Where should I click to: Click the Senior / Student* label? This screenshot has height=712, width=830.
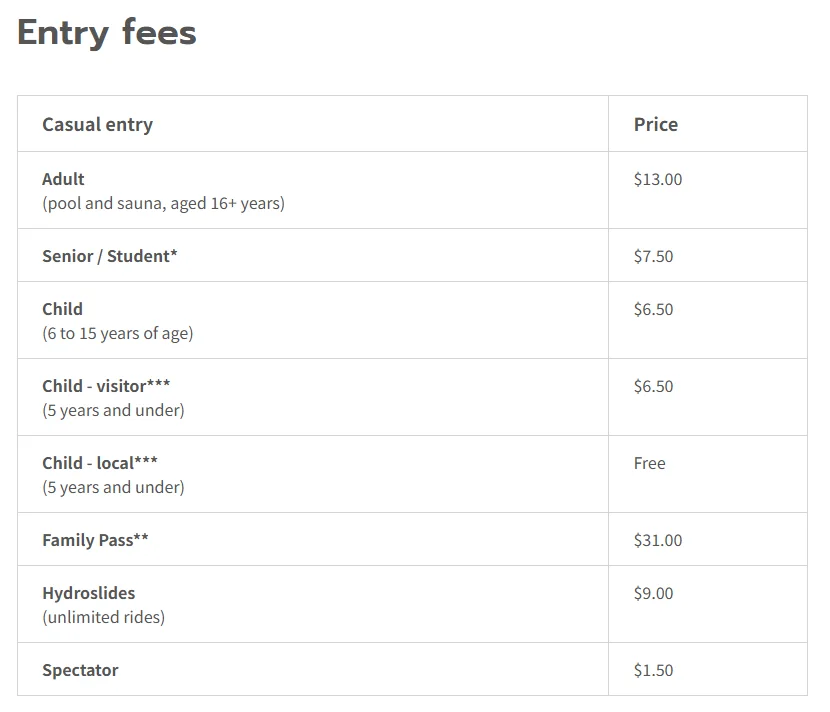pos(110,256)
